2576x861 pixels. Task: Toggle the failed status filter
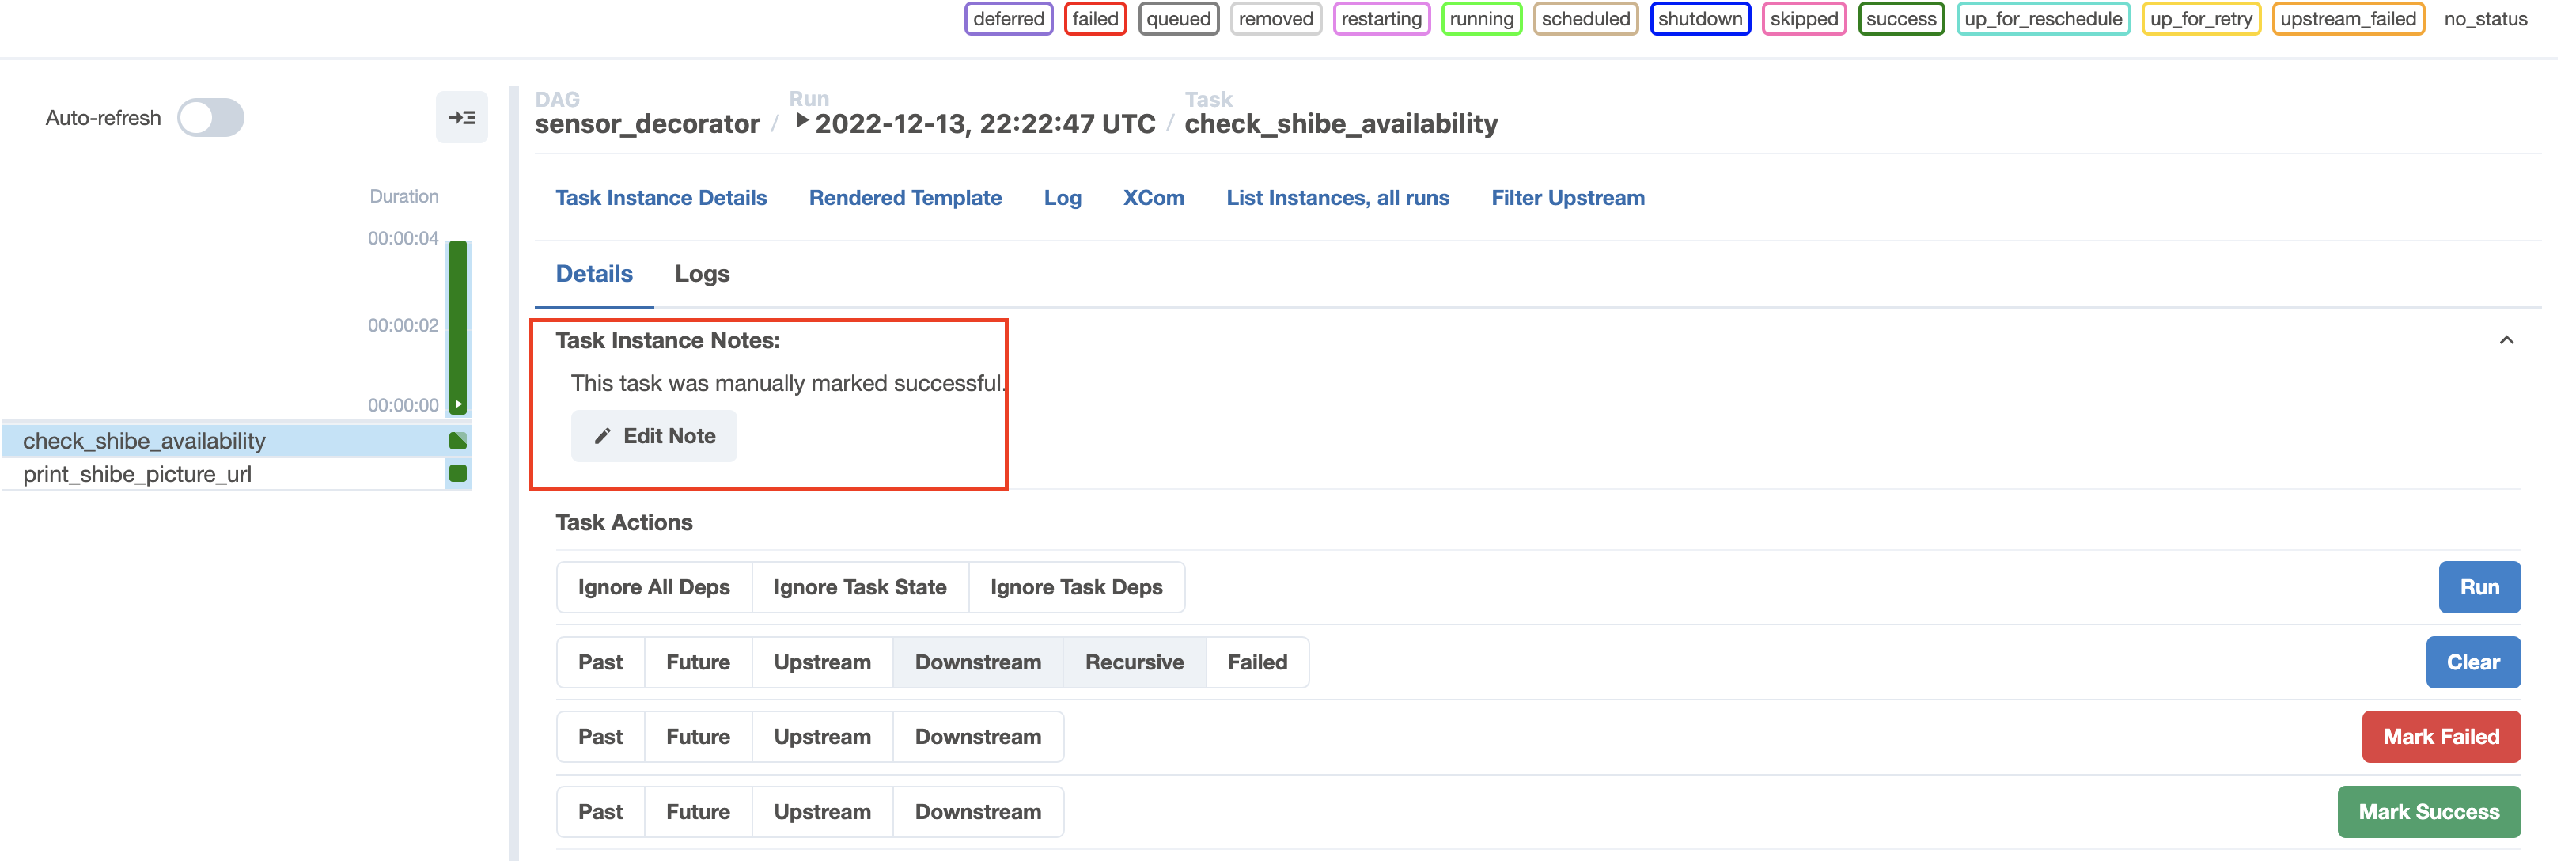tap(1095, 18)
